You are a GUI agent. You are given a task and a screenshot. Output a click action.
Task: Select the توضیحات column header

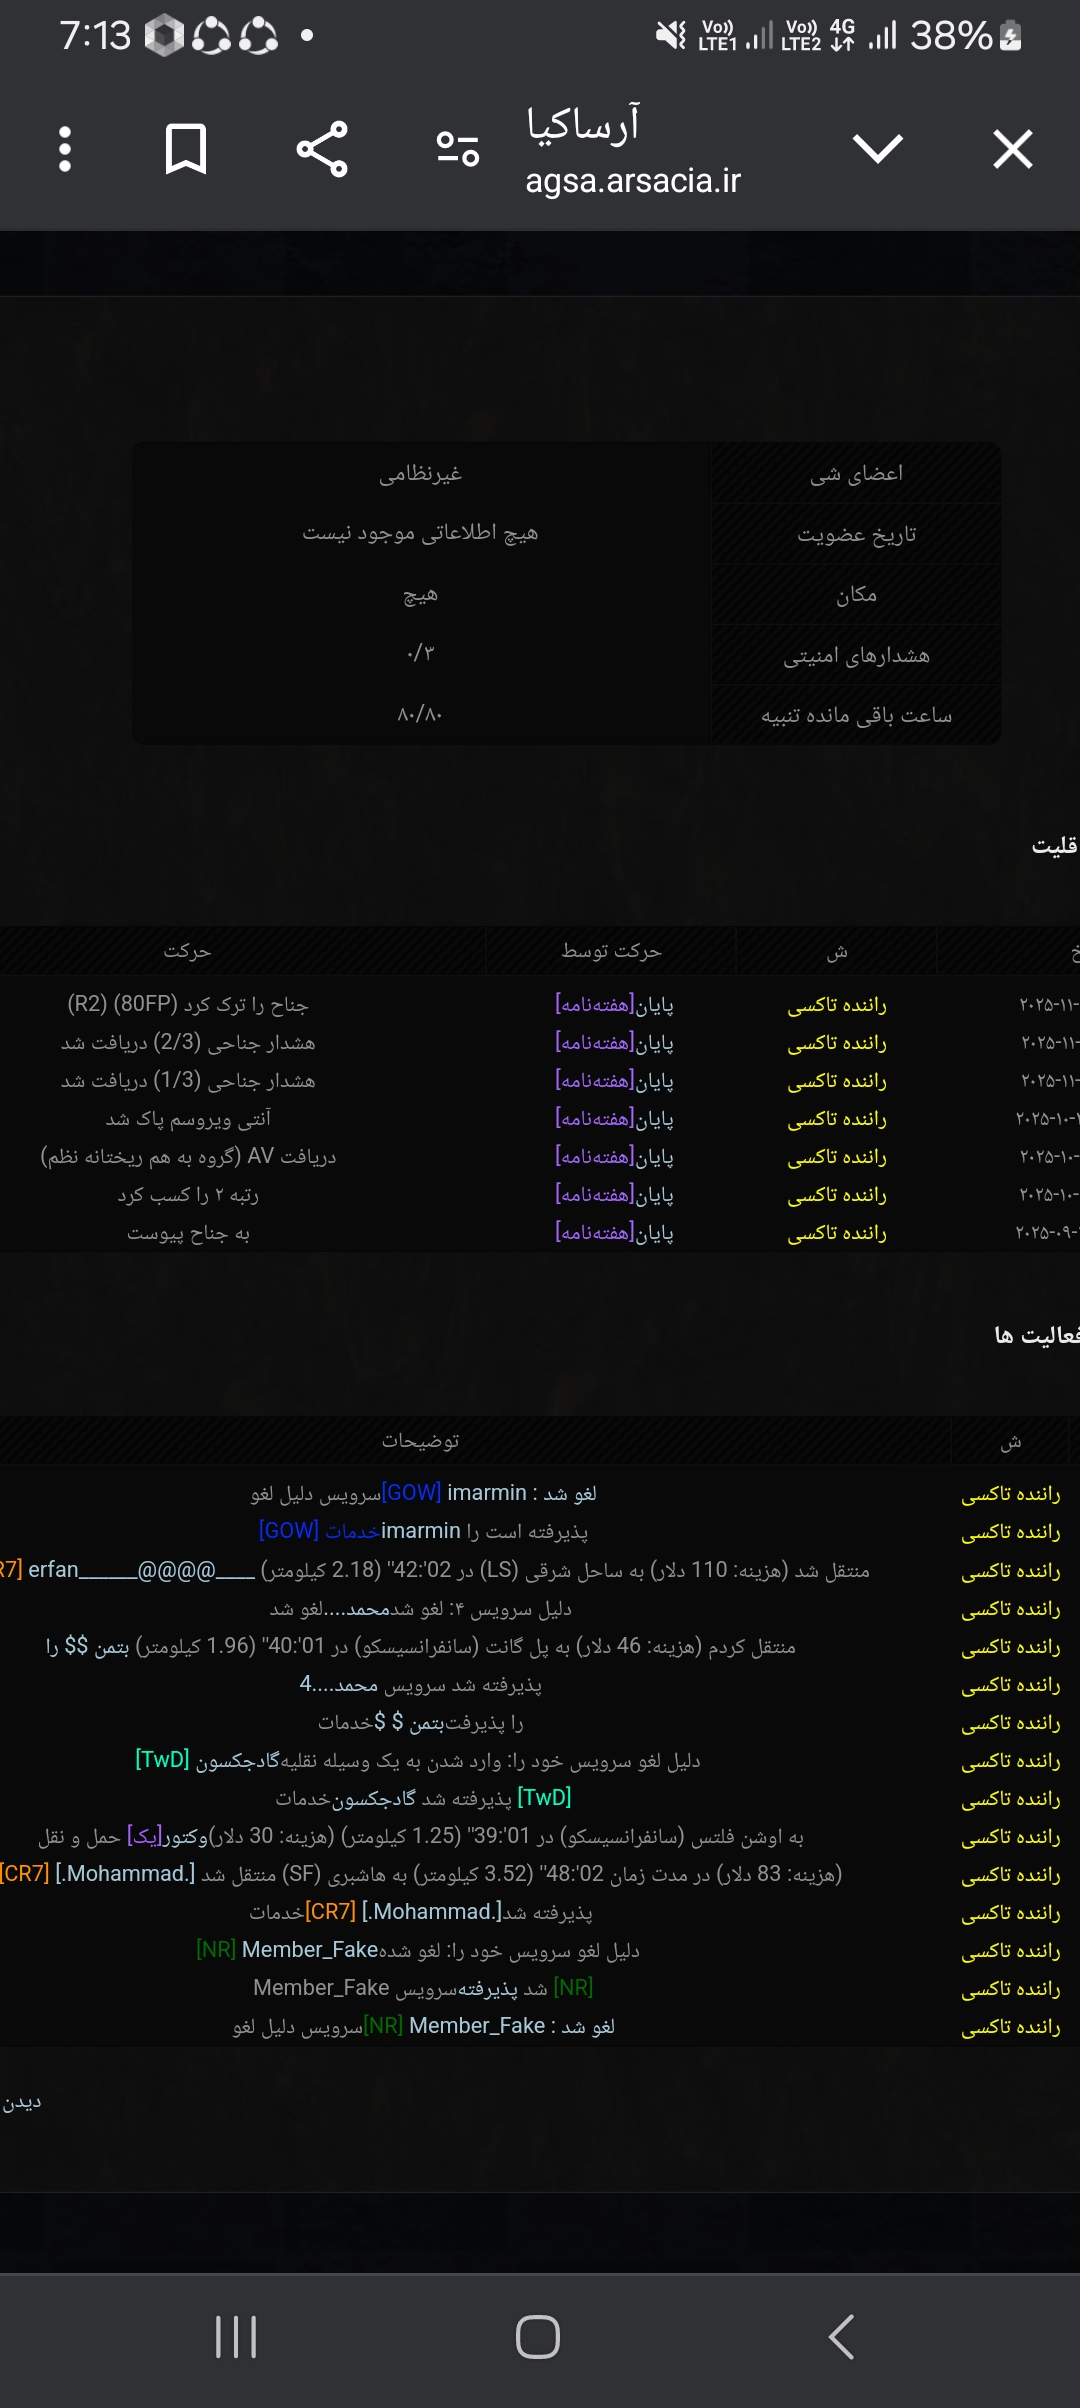420,1441
